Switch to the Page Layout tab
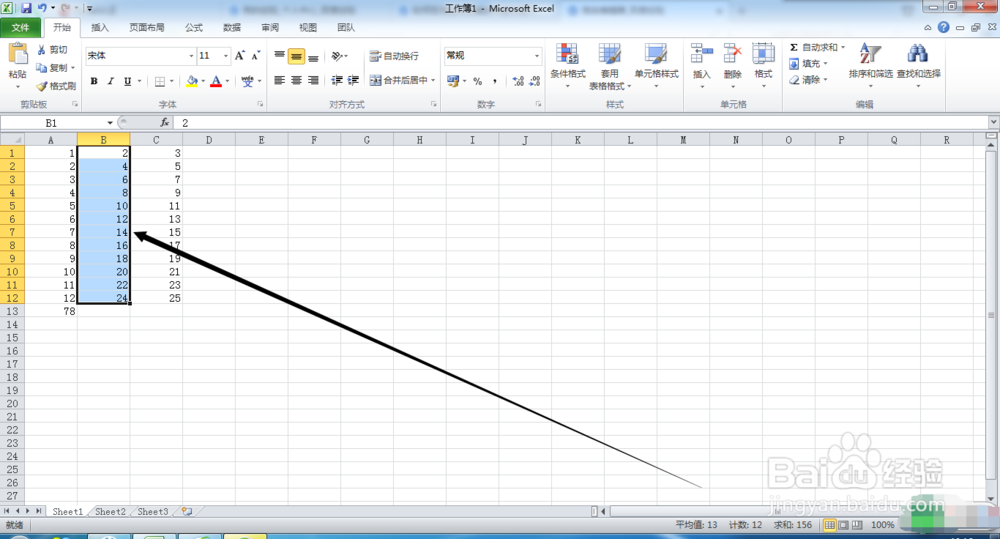Viewport: 1000px width, 539px height. click(x=147, y=27)
